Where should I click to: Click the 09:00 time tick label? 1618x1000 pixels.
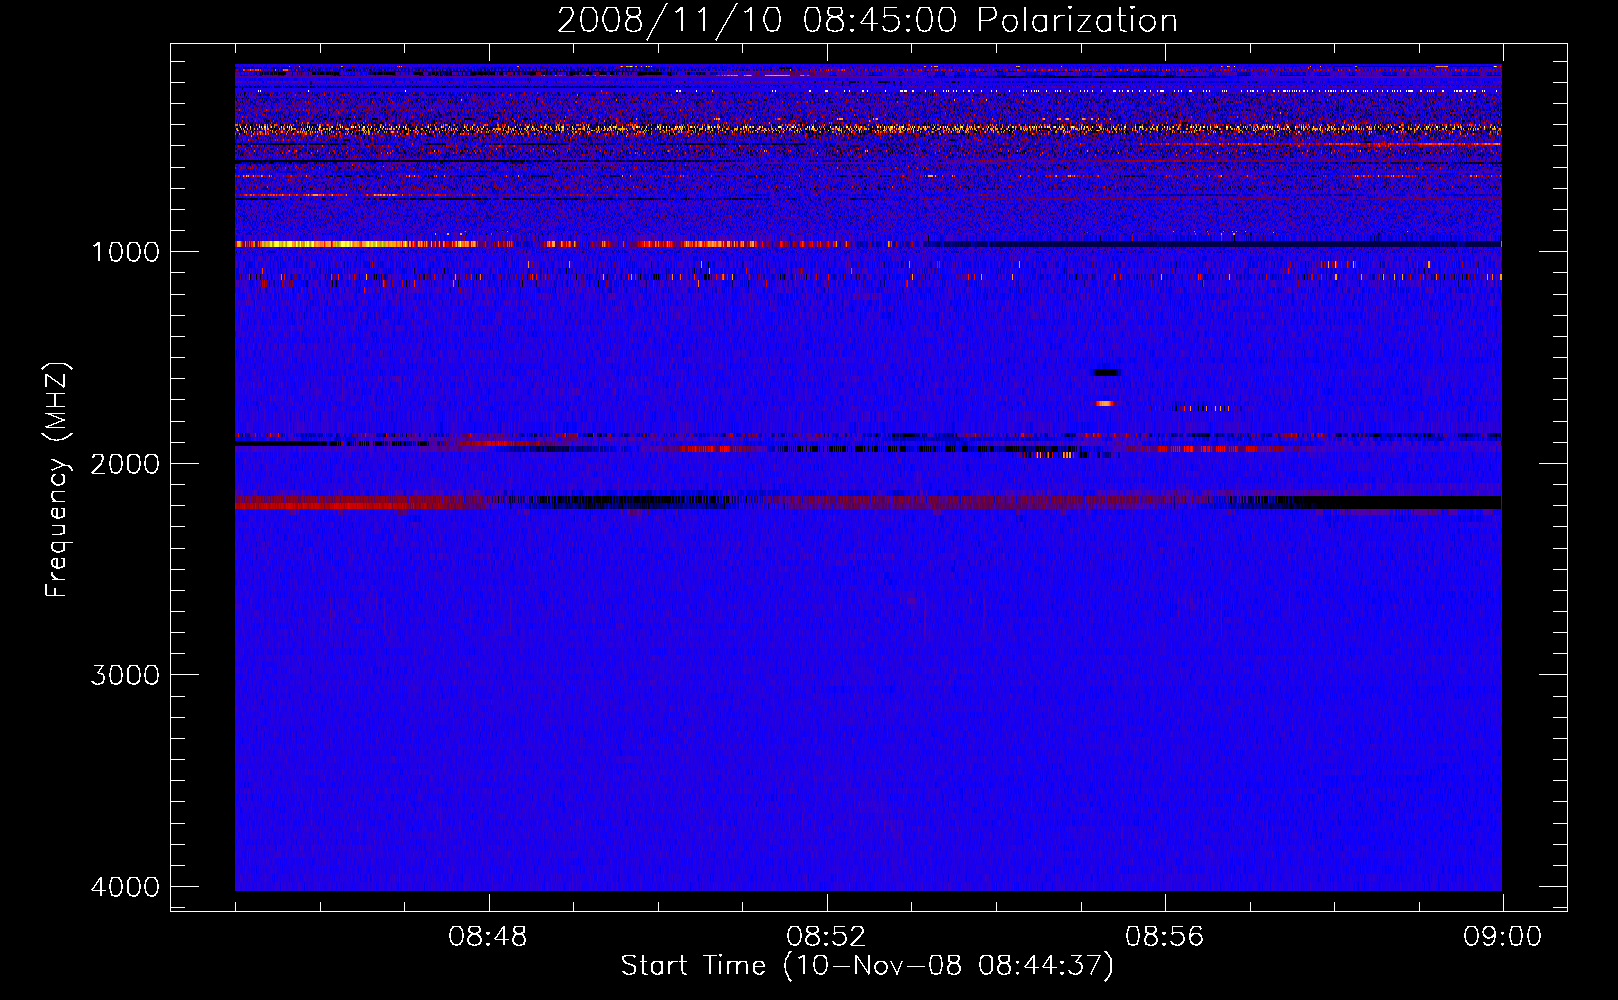point(1502,937)
